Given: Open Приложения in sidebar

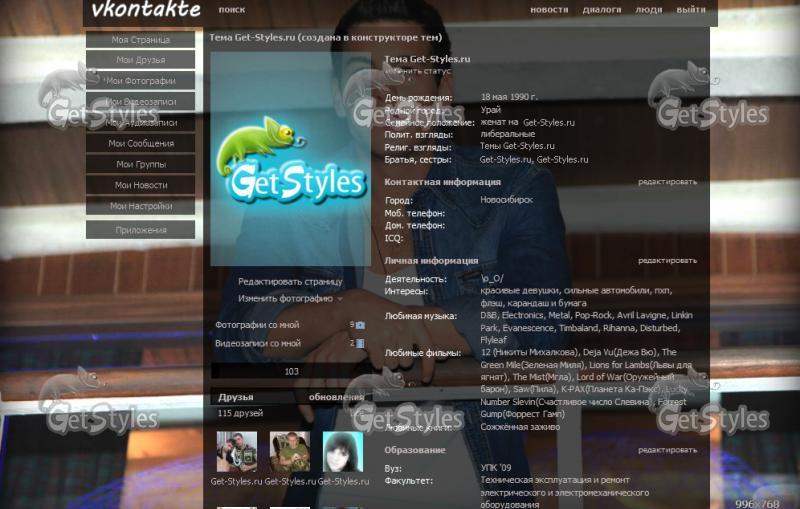Looking at the screenshot, I should click(x=140, y=230).
